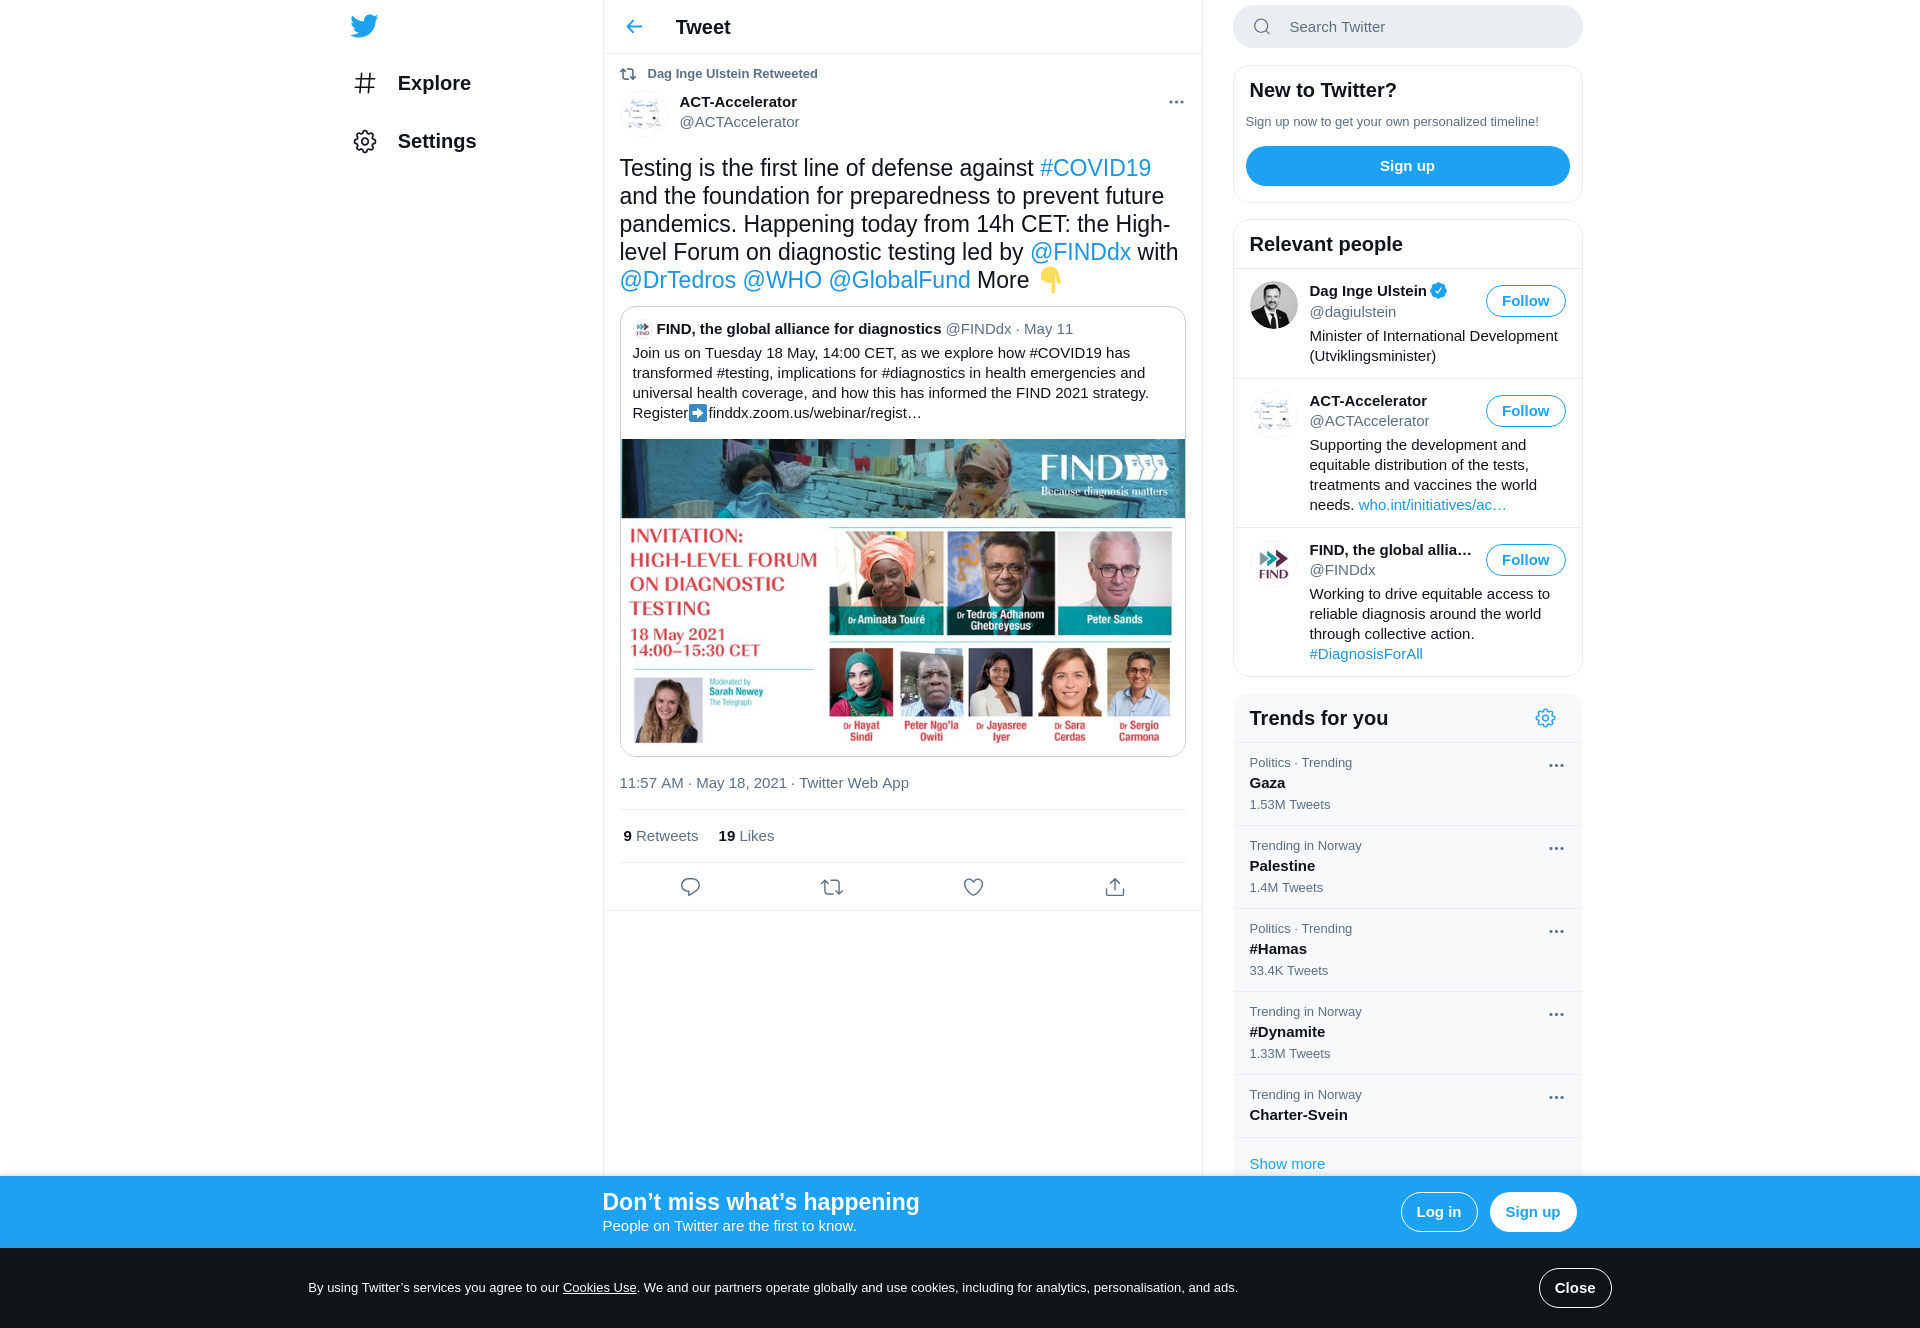Open the forum invitation image

coord(903,597)
